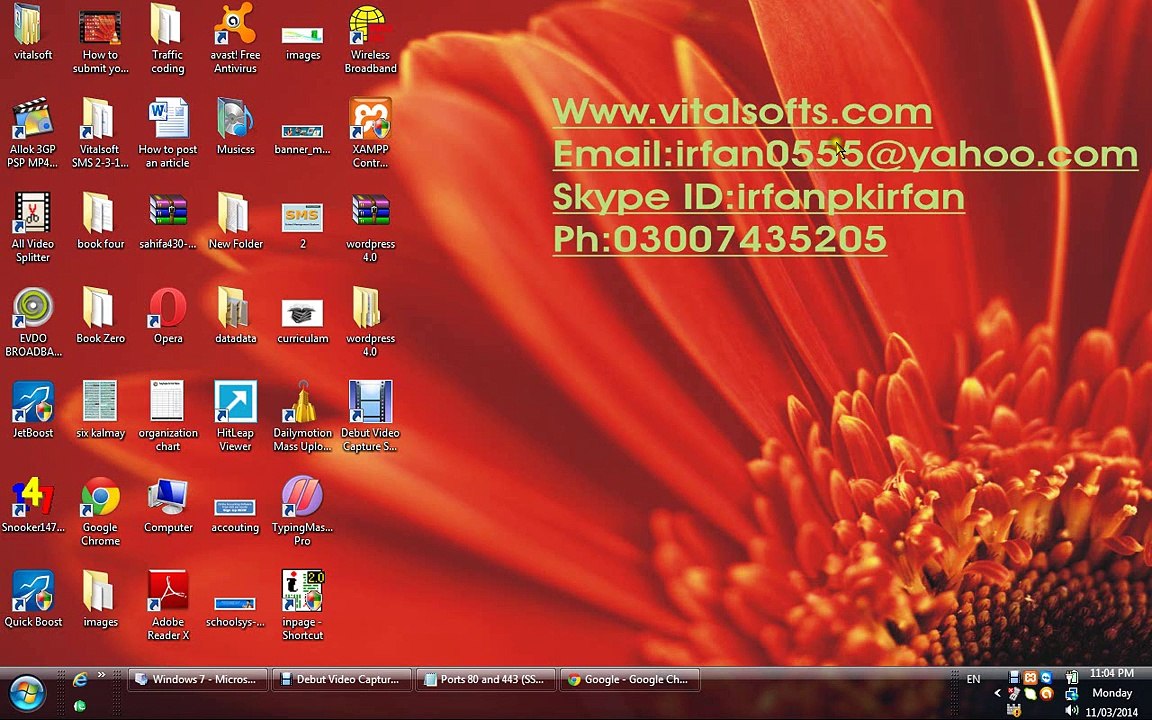Launch Adobe Reader X shortcut
The image size is (1152, 720).
168,605
